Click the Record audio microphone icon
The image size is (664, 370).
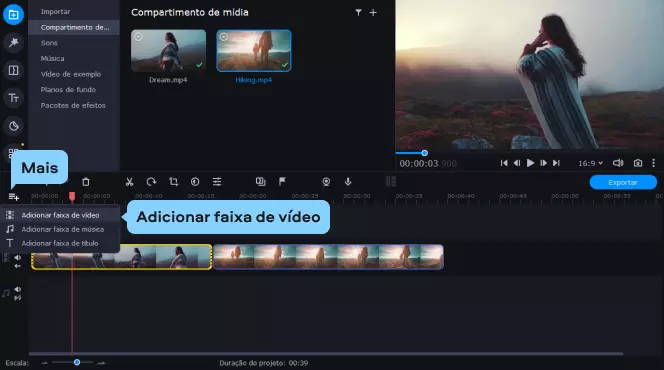[x=348, y=182]
